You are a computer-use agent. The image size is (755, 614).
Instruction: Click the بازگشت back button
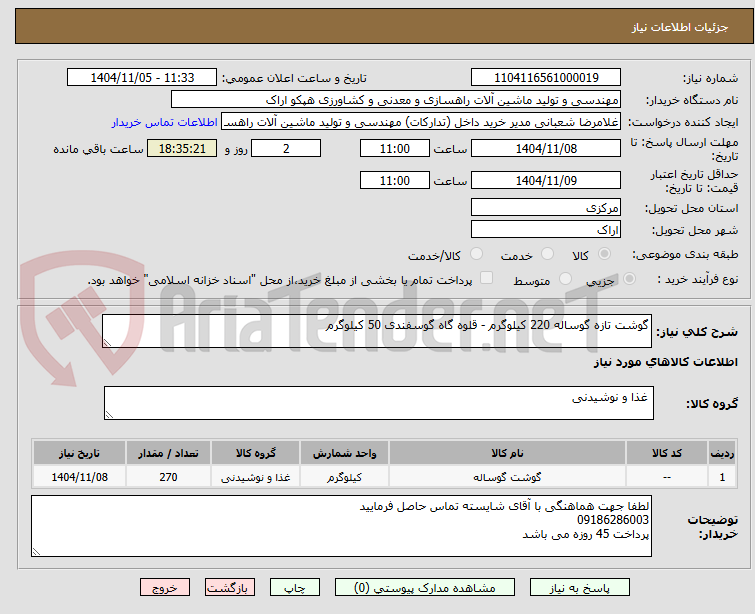tap(230, 588)
